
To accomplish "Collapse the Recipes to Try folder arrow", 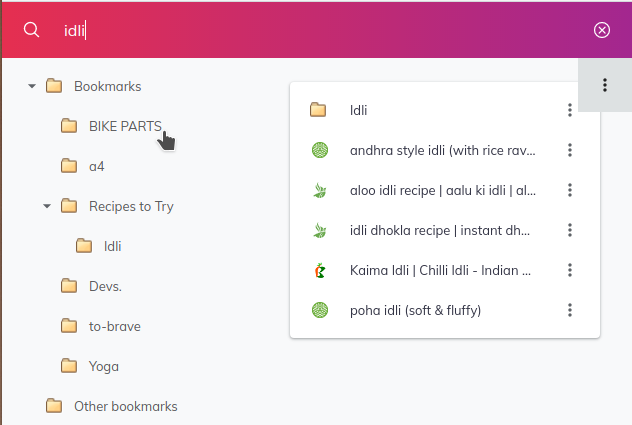I will coord(47,206).
